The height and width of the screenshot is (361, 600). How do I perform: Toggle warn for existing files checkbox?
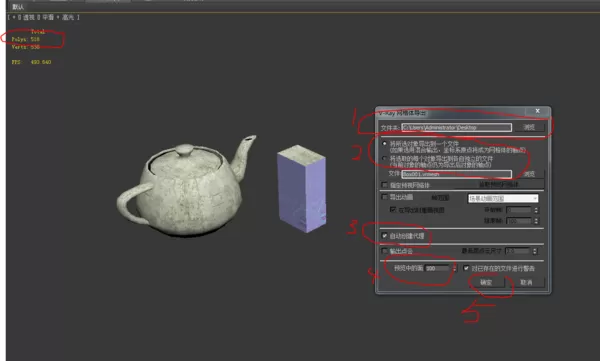pos(466,268)
